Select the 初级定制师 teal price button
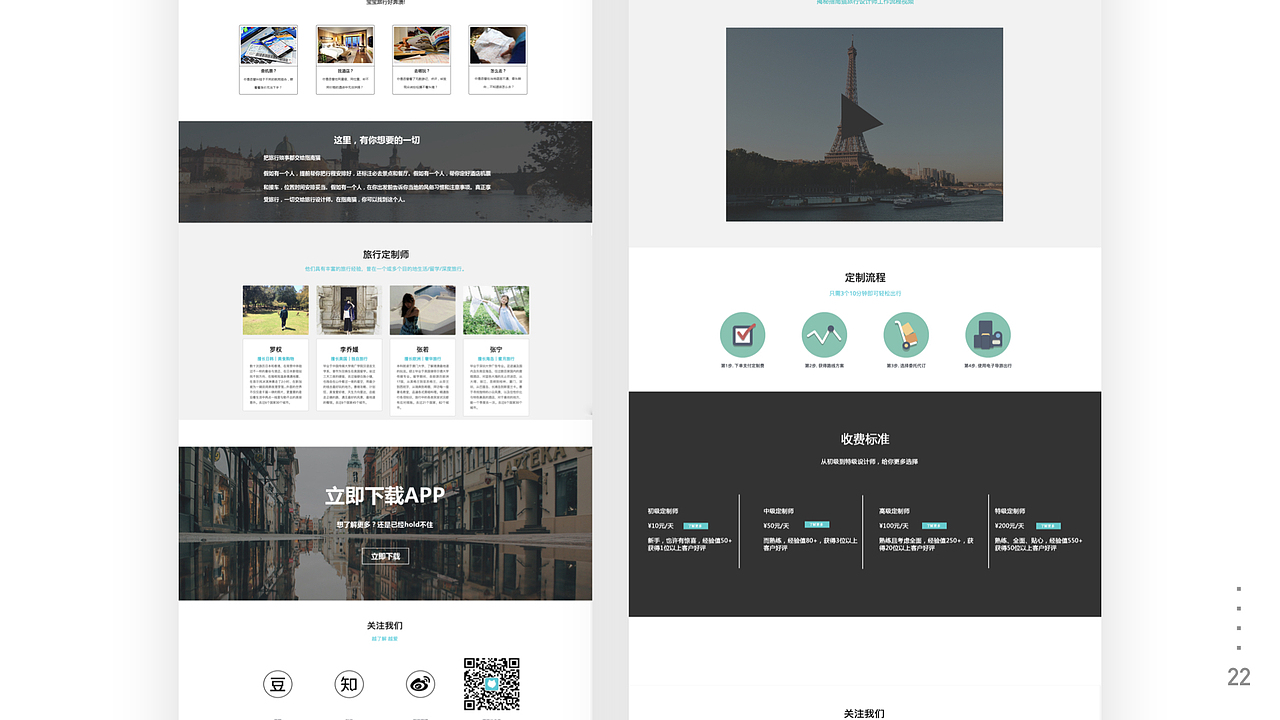1280x720 pixels. (x=696, y=525)
